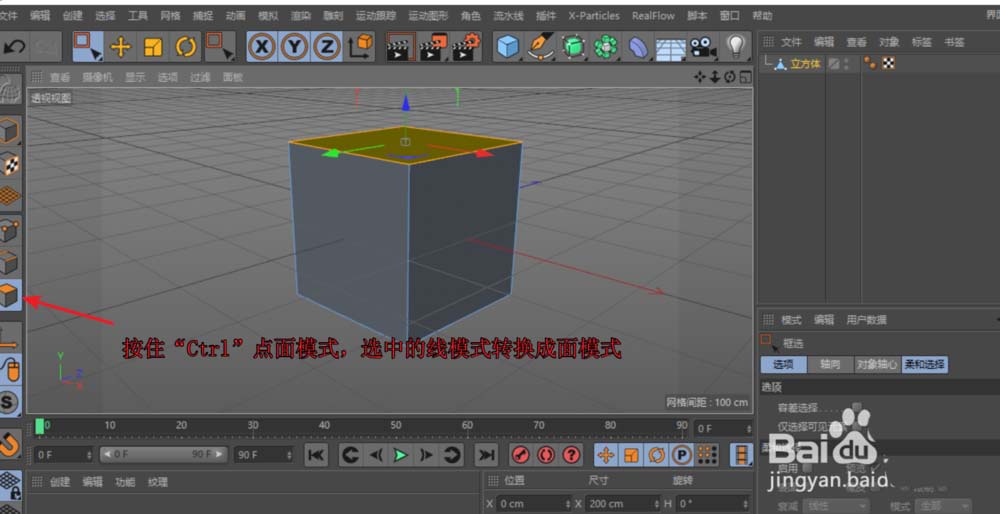Select the Move tool in toolbar
1000x514 pixels.
[x=121, y=46]
